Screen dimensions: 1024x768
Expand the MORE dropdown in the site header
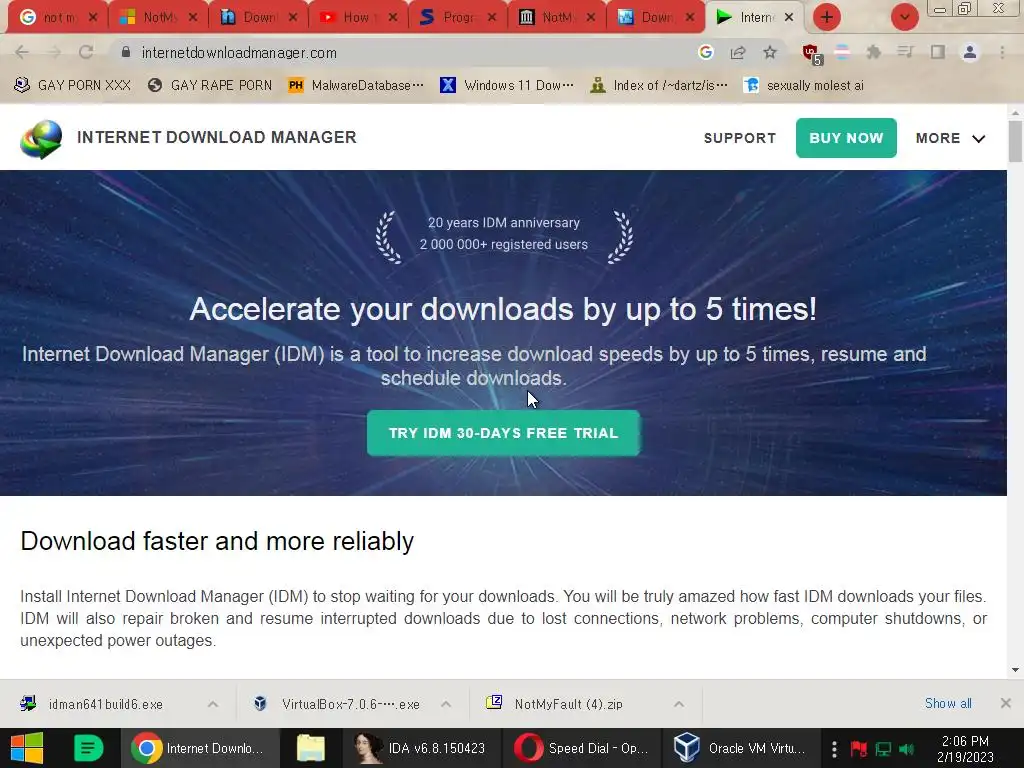click(x=950, y=138)
